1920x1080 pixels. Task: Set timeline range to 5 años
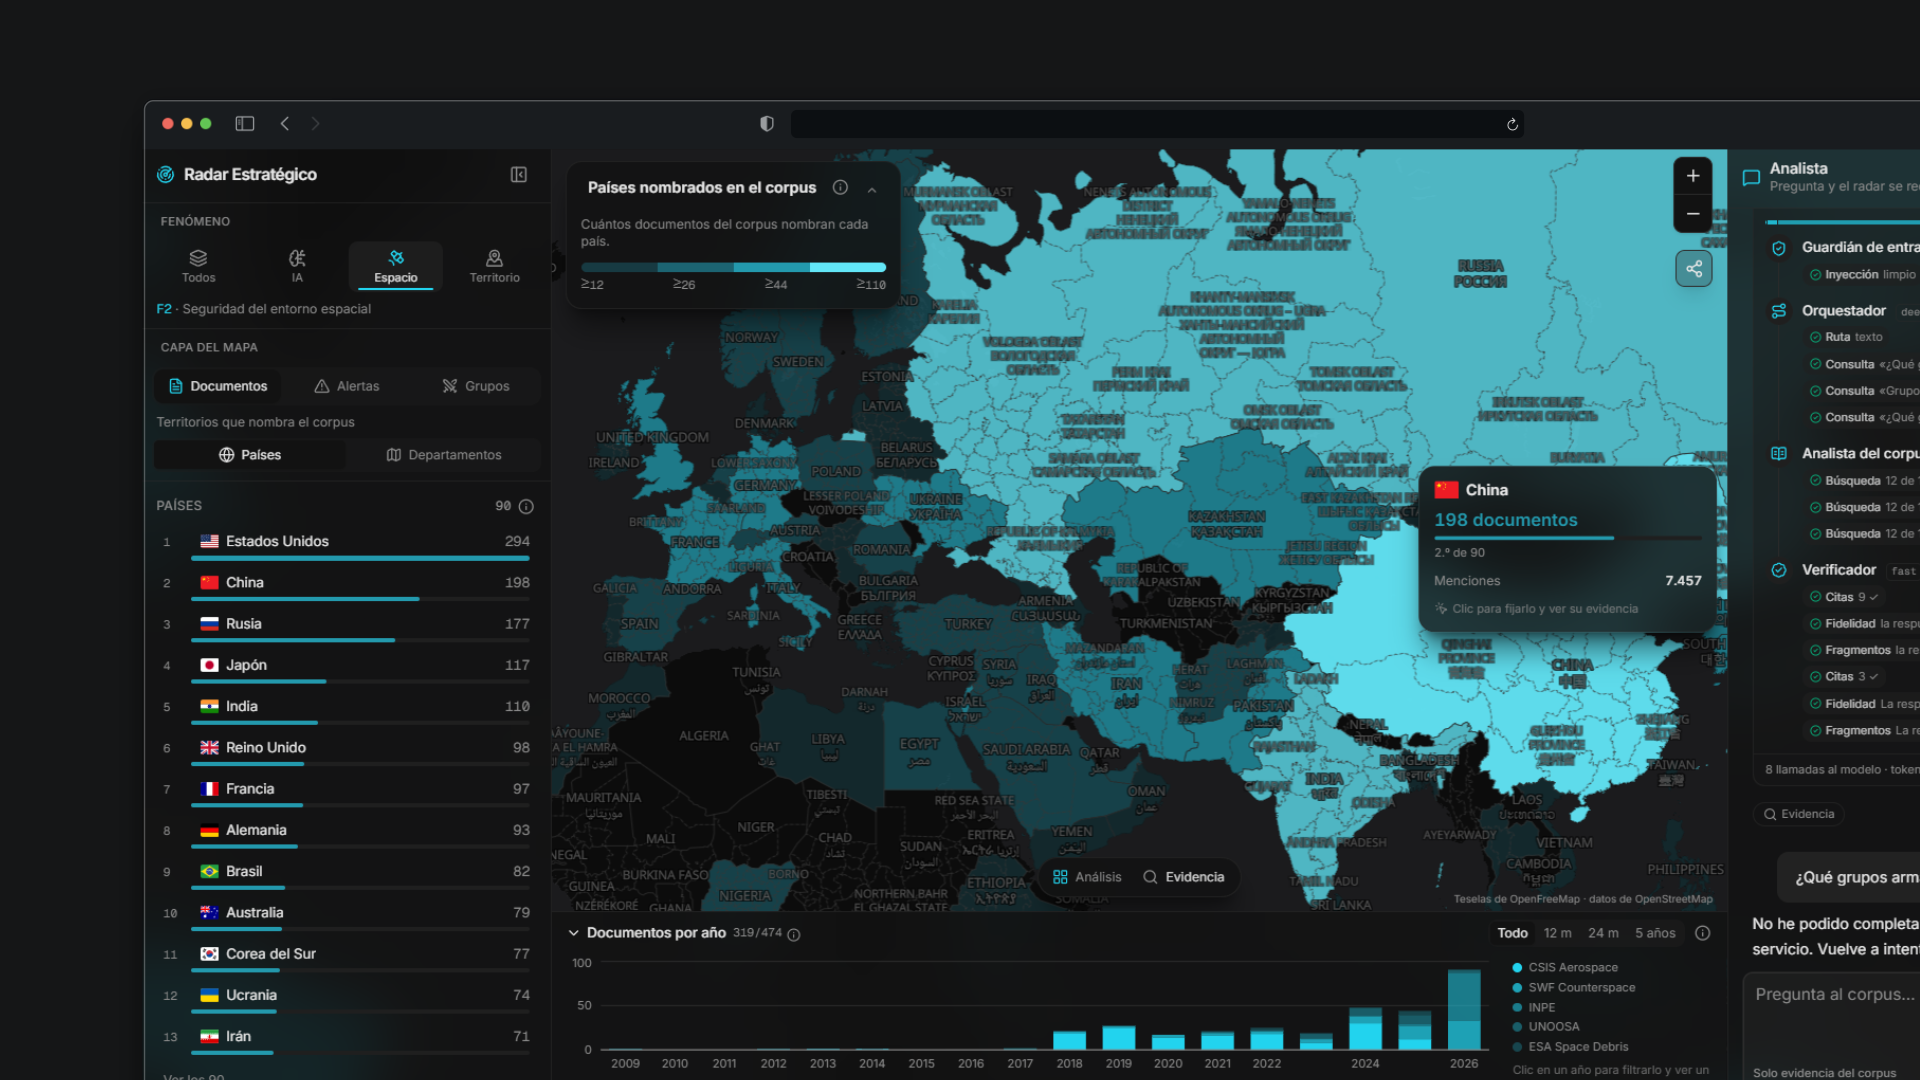click(x=1655, y=933)
